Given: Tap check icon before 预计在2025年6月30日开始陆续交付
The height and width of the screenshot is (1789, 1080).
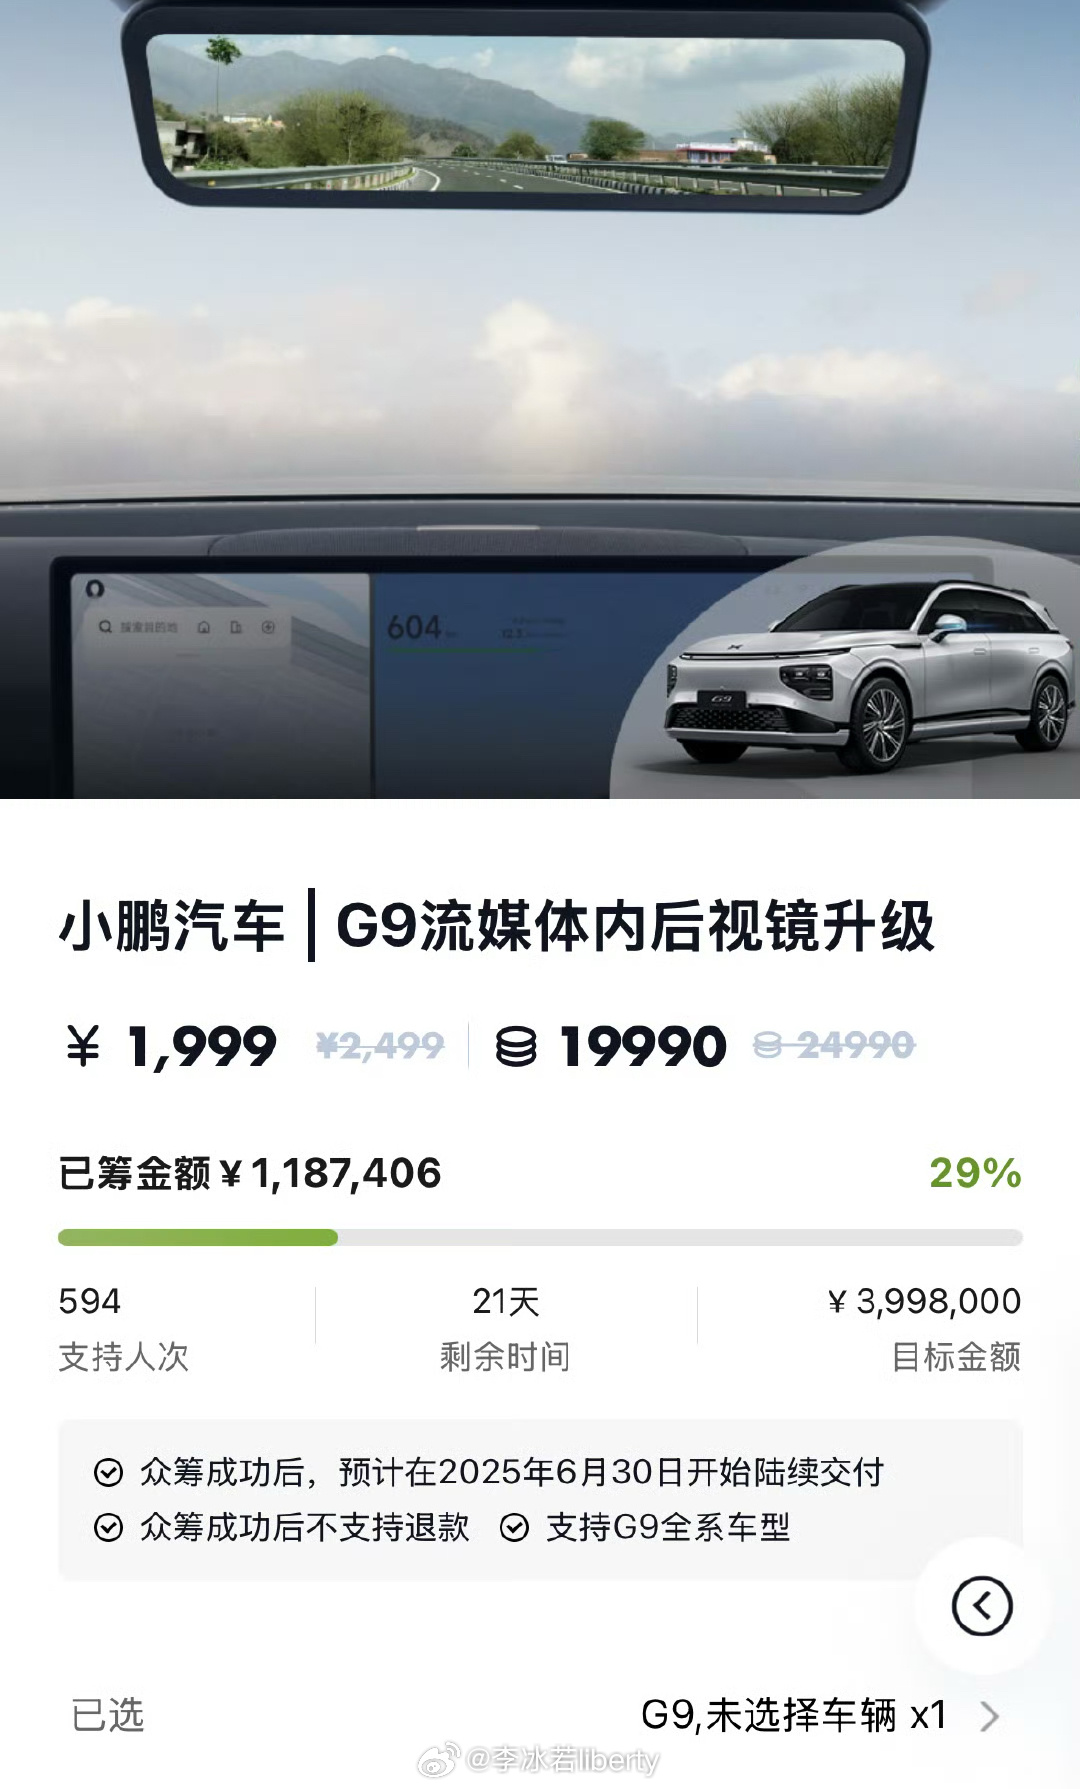Looking at the screenshot, I should [108, 1472].
